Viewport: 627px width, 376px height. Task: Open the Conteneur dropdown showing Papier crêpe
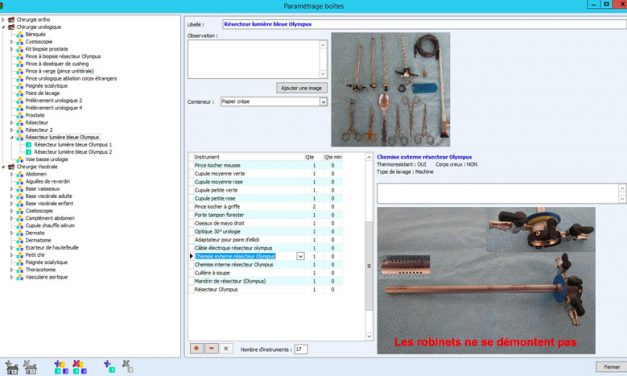[323, 102]
